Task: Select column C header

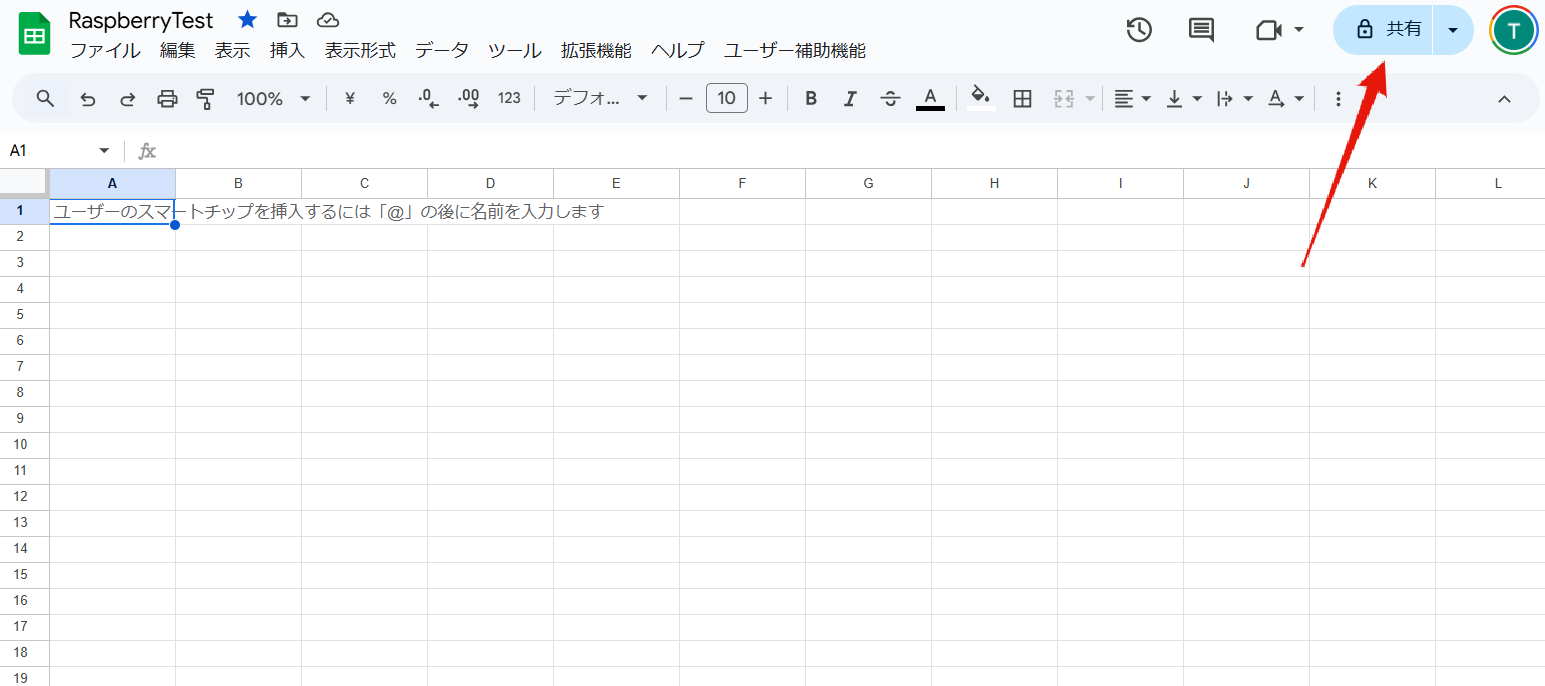Action: point(365,183)
